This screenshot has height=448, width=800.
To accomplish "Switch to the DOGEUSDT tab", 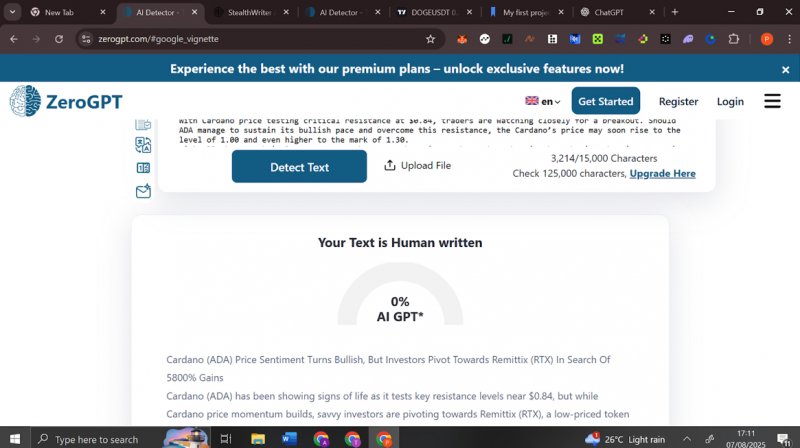I will pos(430,12).
